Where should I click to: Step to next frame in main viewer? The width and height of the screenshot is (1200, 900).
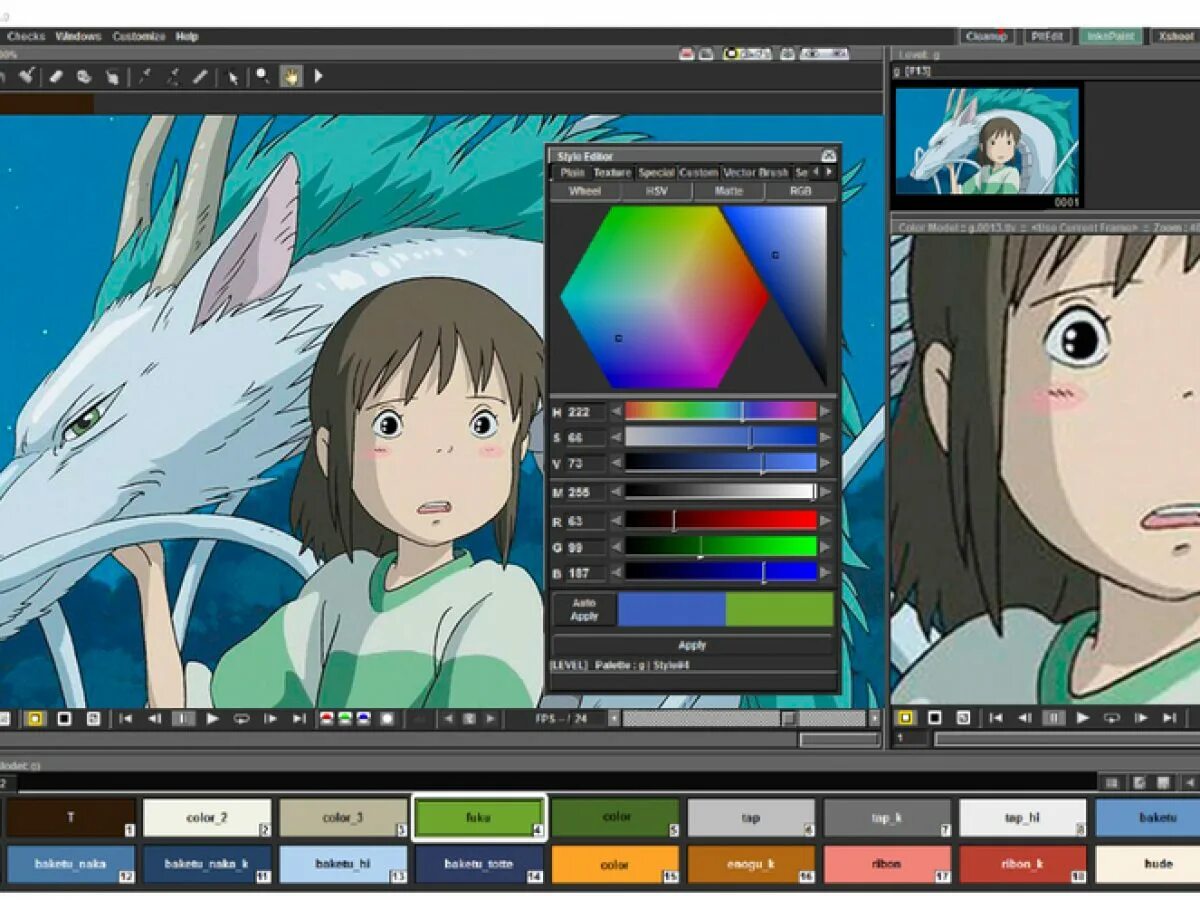[270, 718]
